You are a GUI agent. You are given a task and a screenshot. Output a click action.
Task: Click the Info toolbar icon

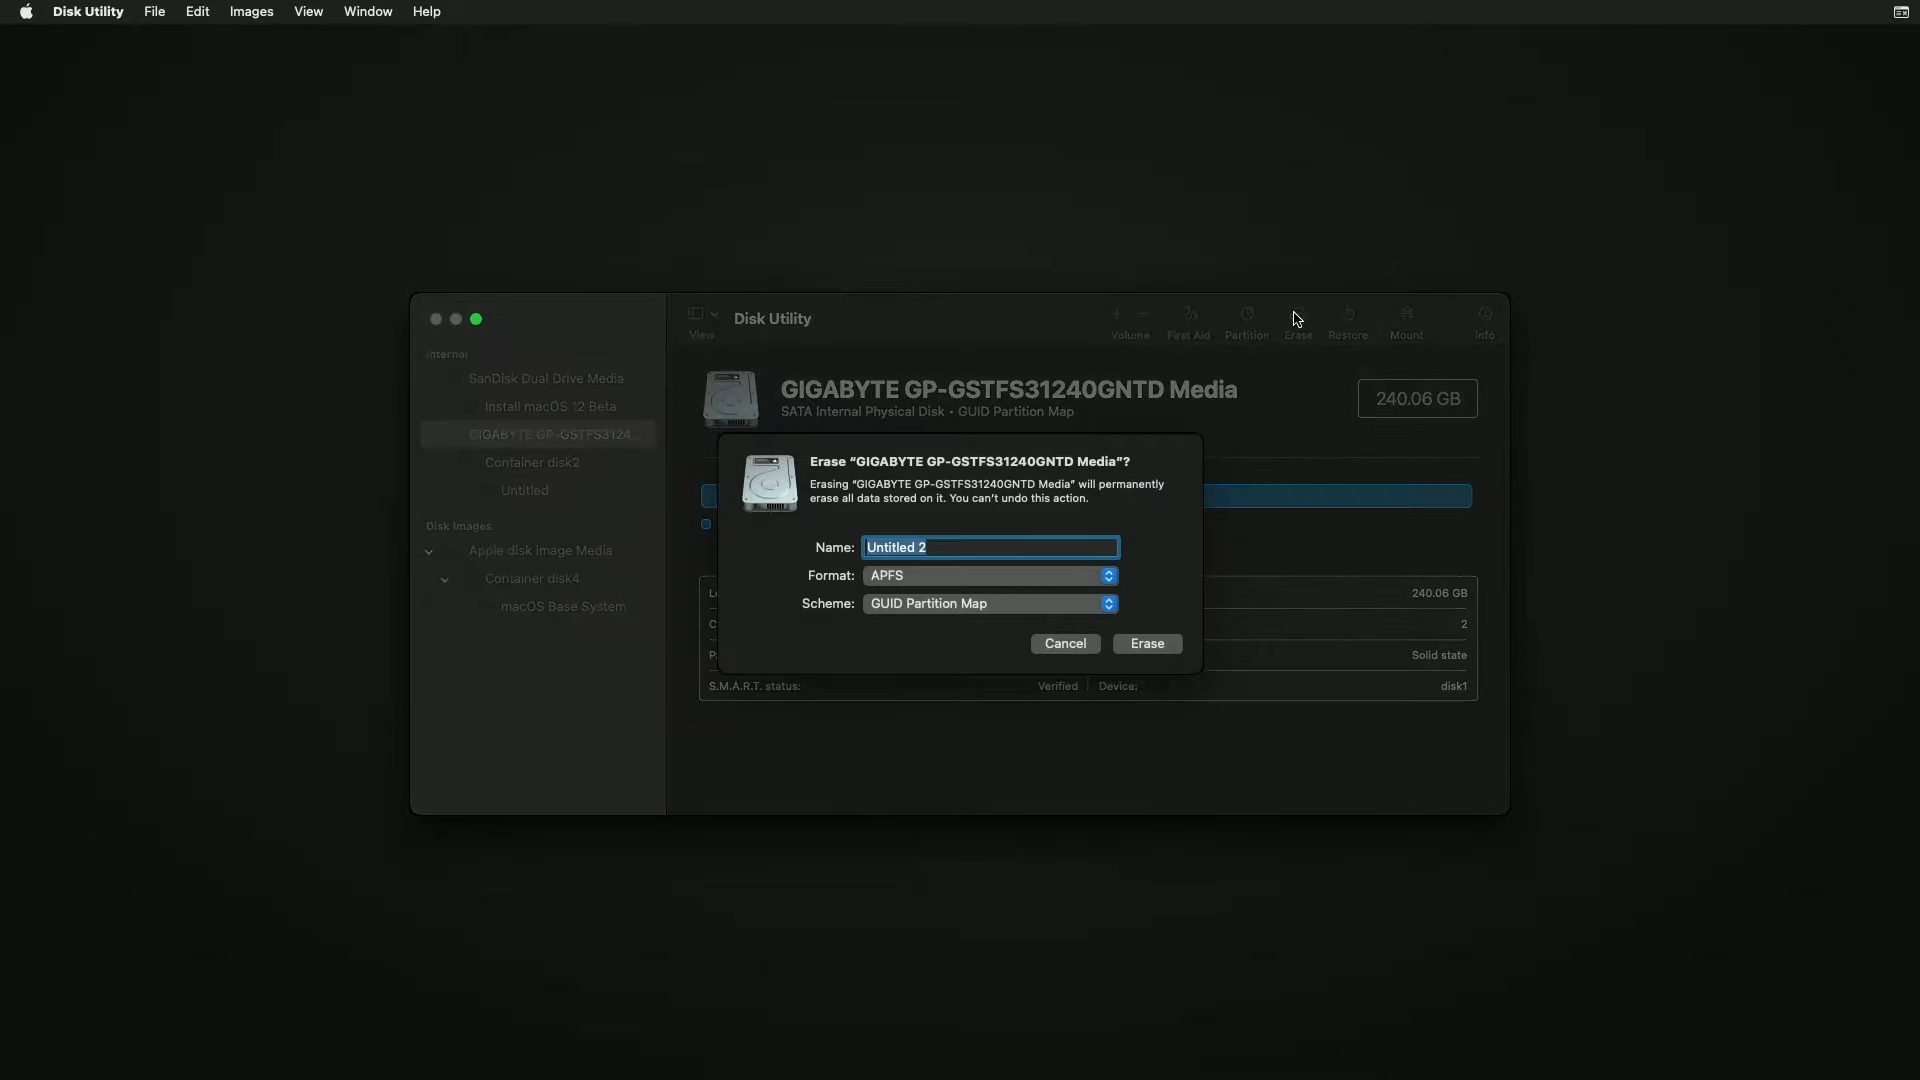[1485, 315]
